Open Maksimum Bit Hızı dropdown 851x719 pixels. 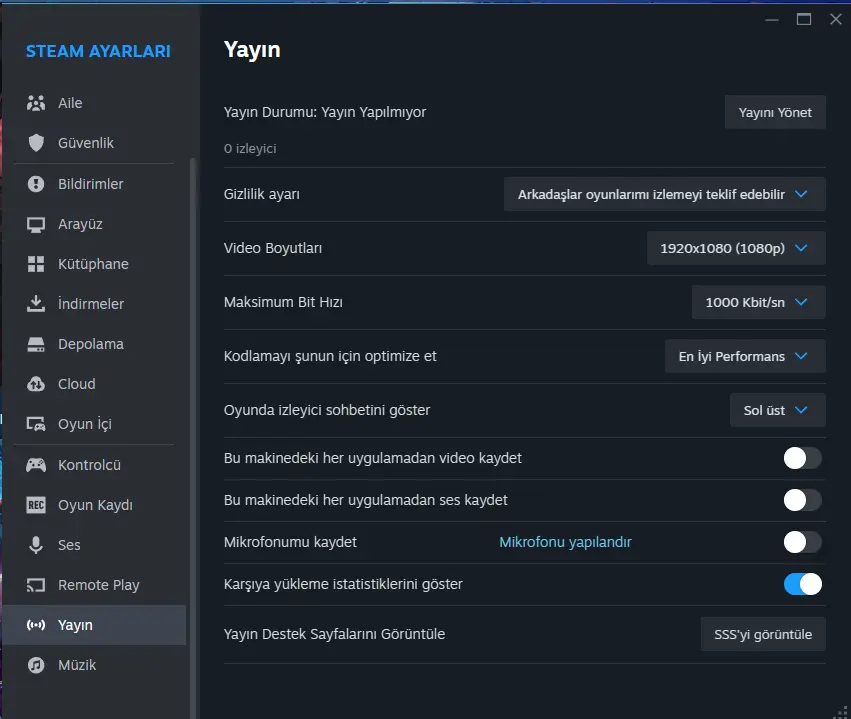(x=758, y=302)
